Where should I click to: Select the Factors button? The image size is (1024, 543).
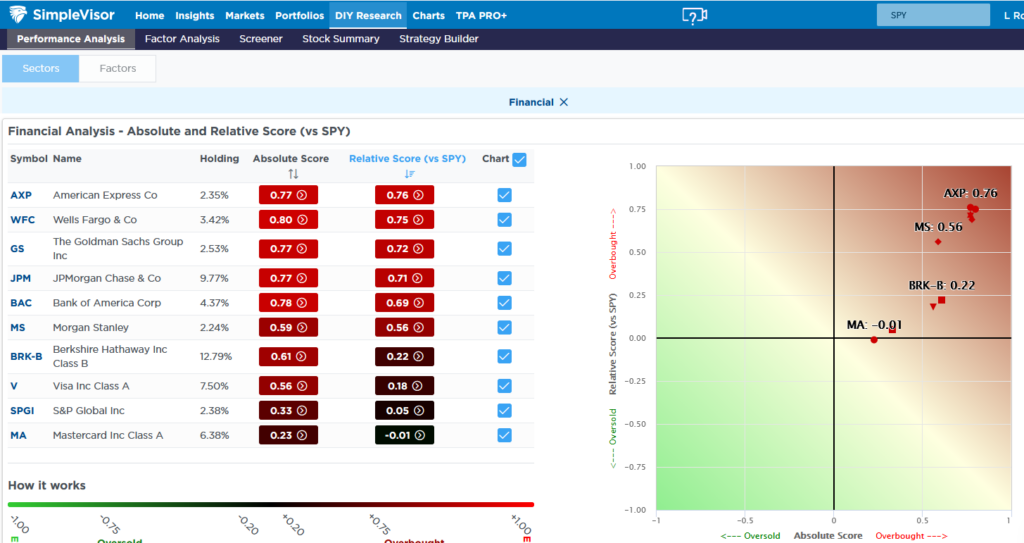118,69
